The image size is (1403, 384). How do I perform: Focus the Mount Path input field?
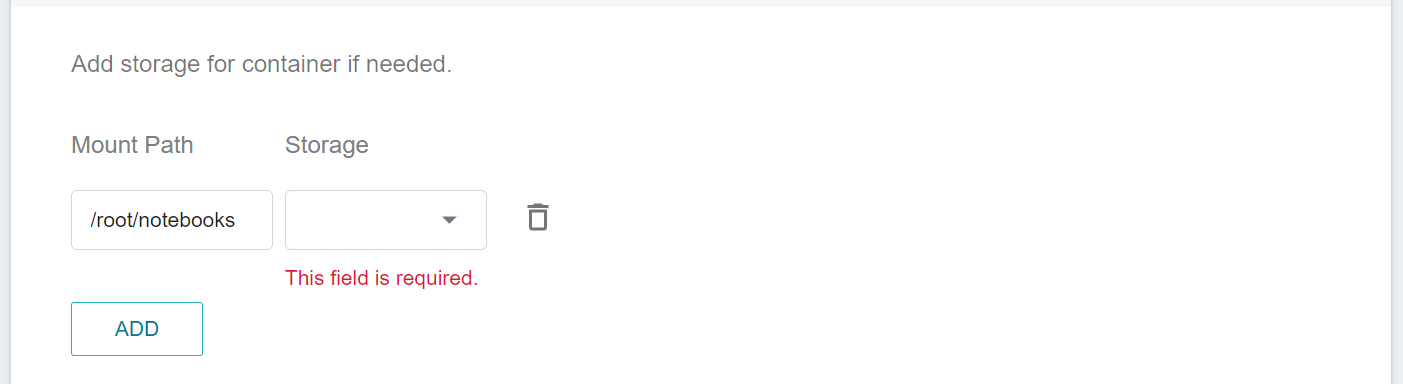(x=172, y=220)
